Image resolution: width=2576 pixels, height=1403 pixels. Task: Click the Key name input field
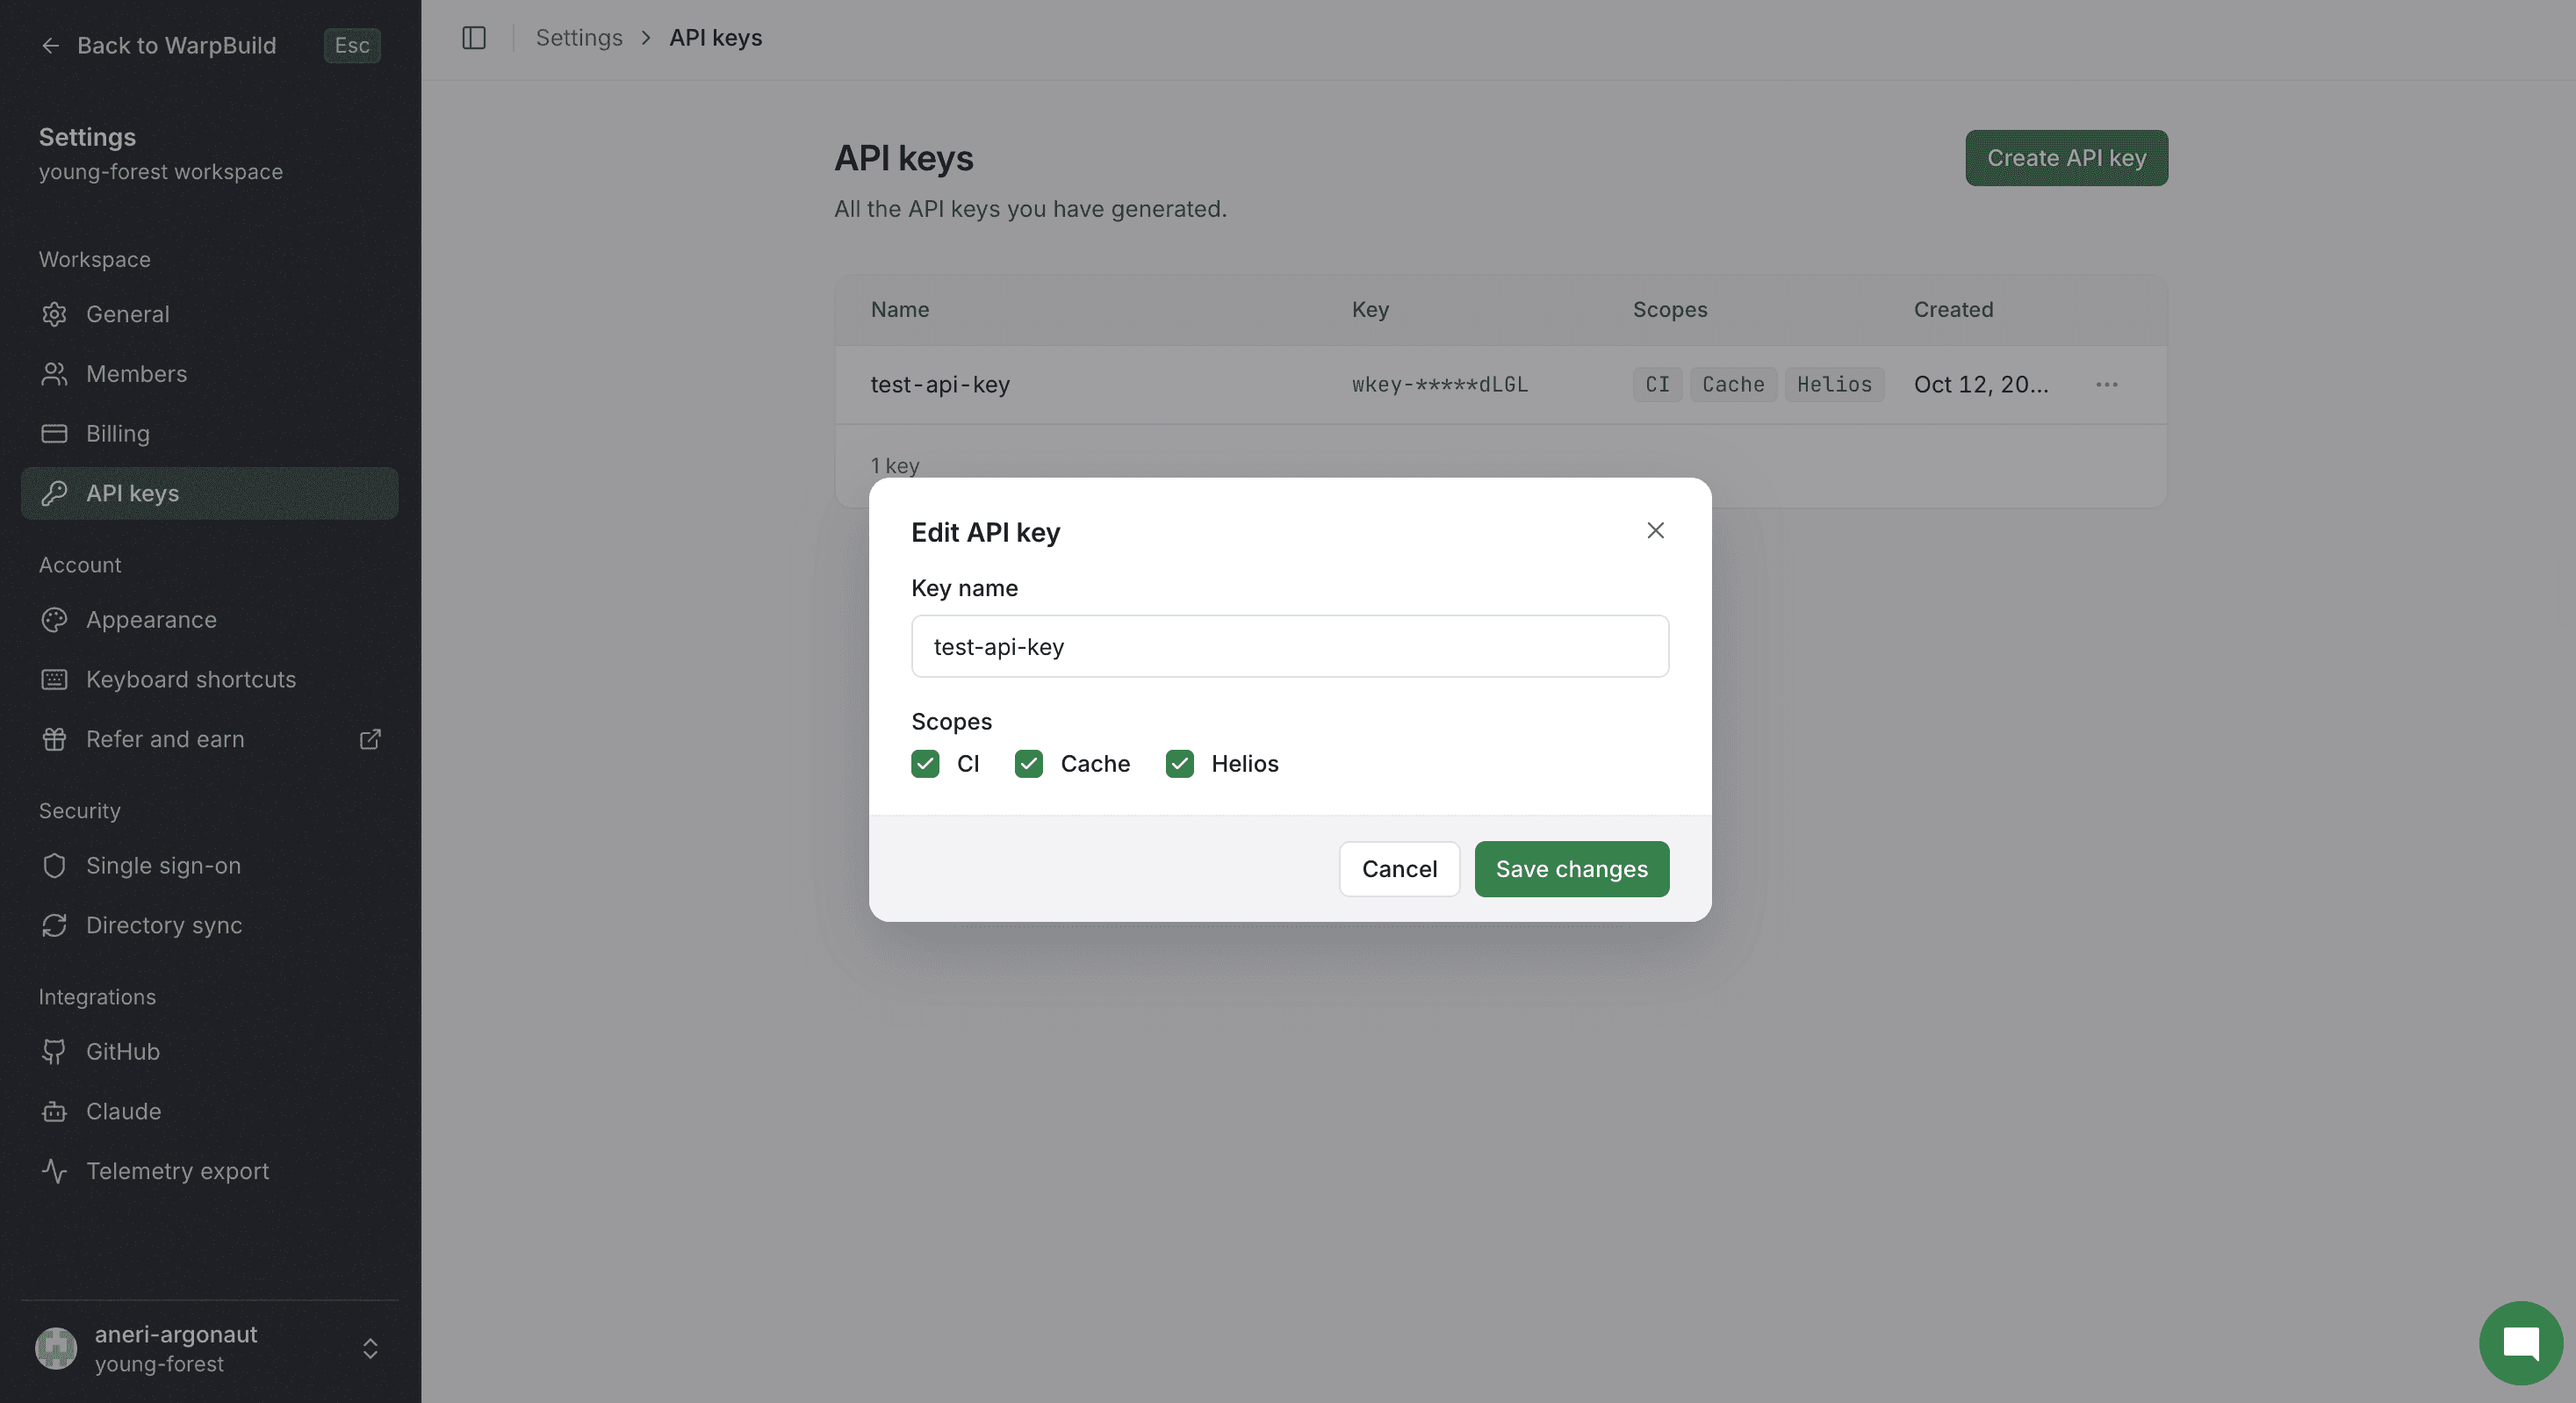pos(1290,647)
